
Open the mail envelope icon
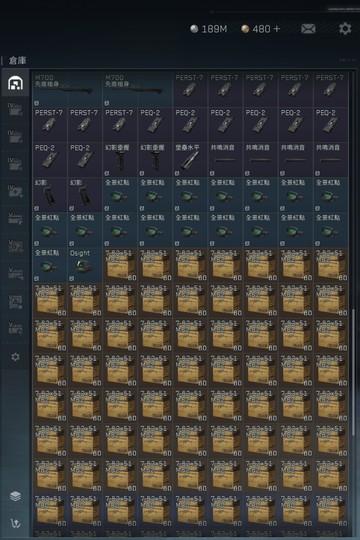[308, 29]
